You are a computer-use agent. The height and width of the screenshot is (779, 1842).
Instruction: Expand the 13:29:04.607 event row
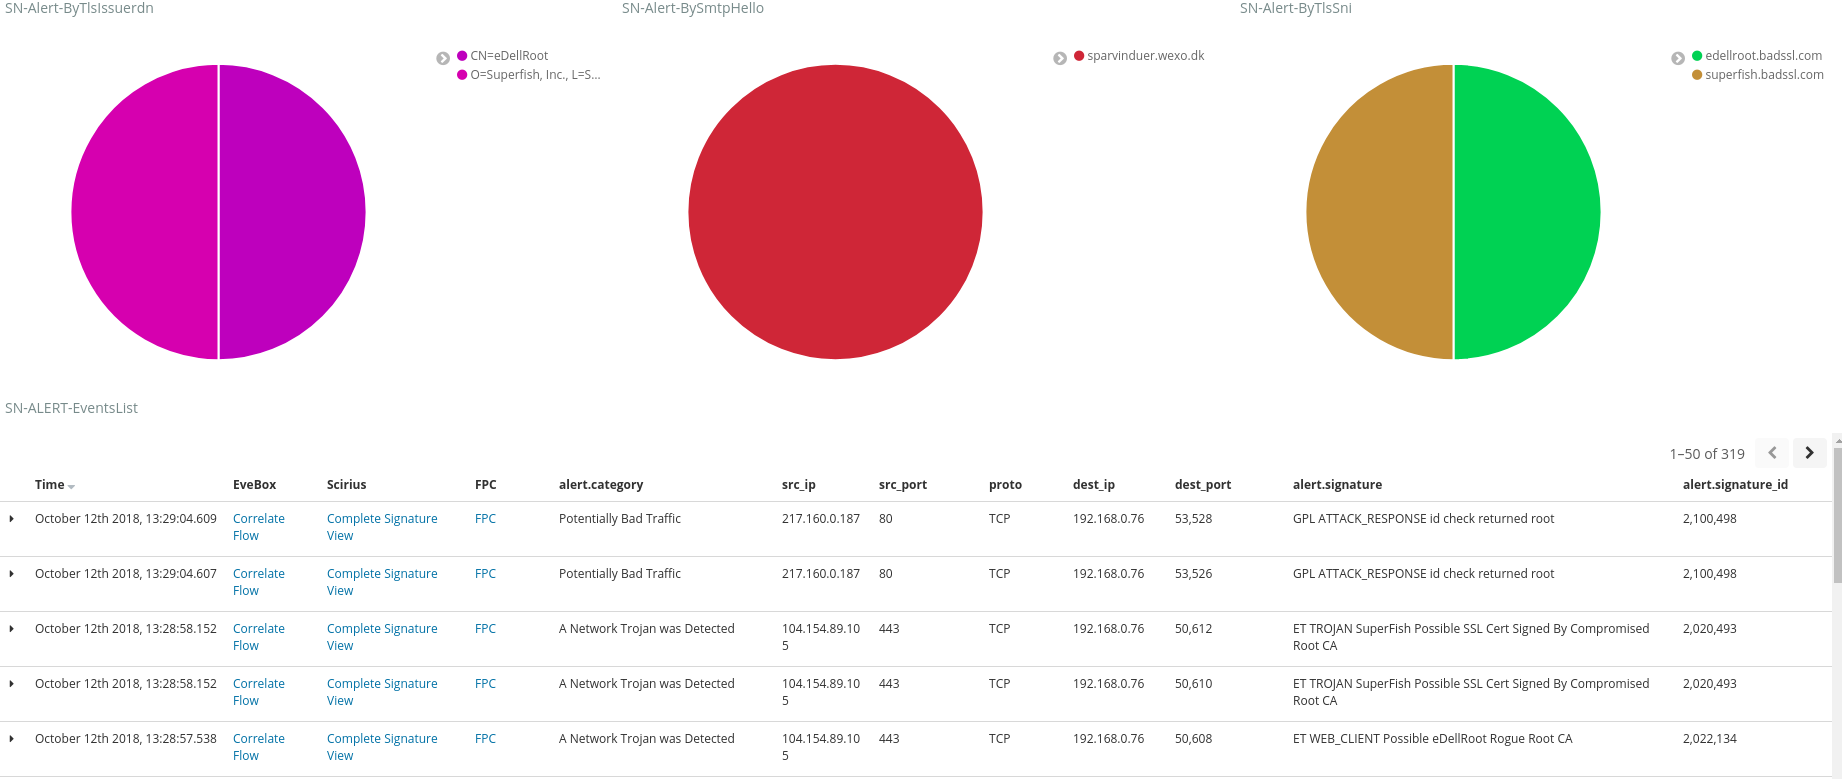(11, 574)
